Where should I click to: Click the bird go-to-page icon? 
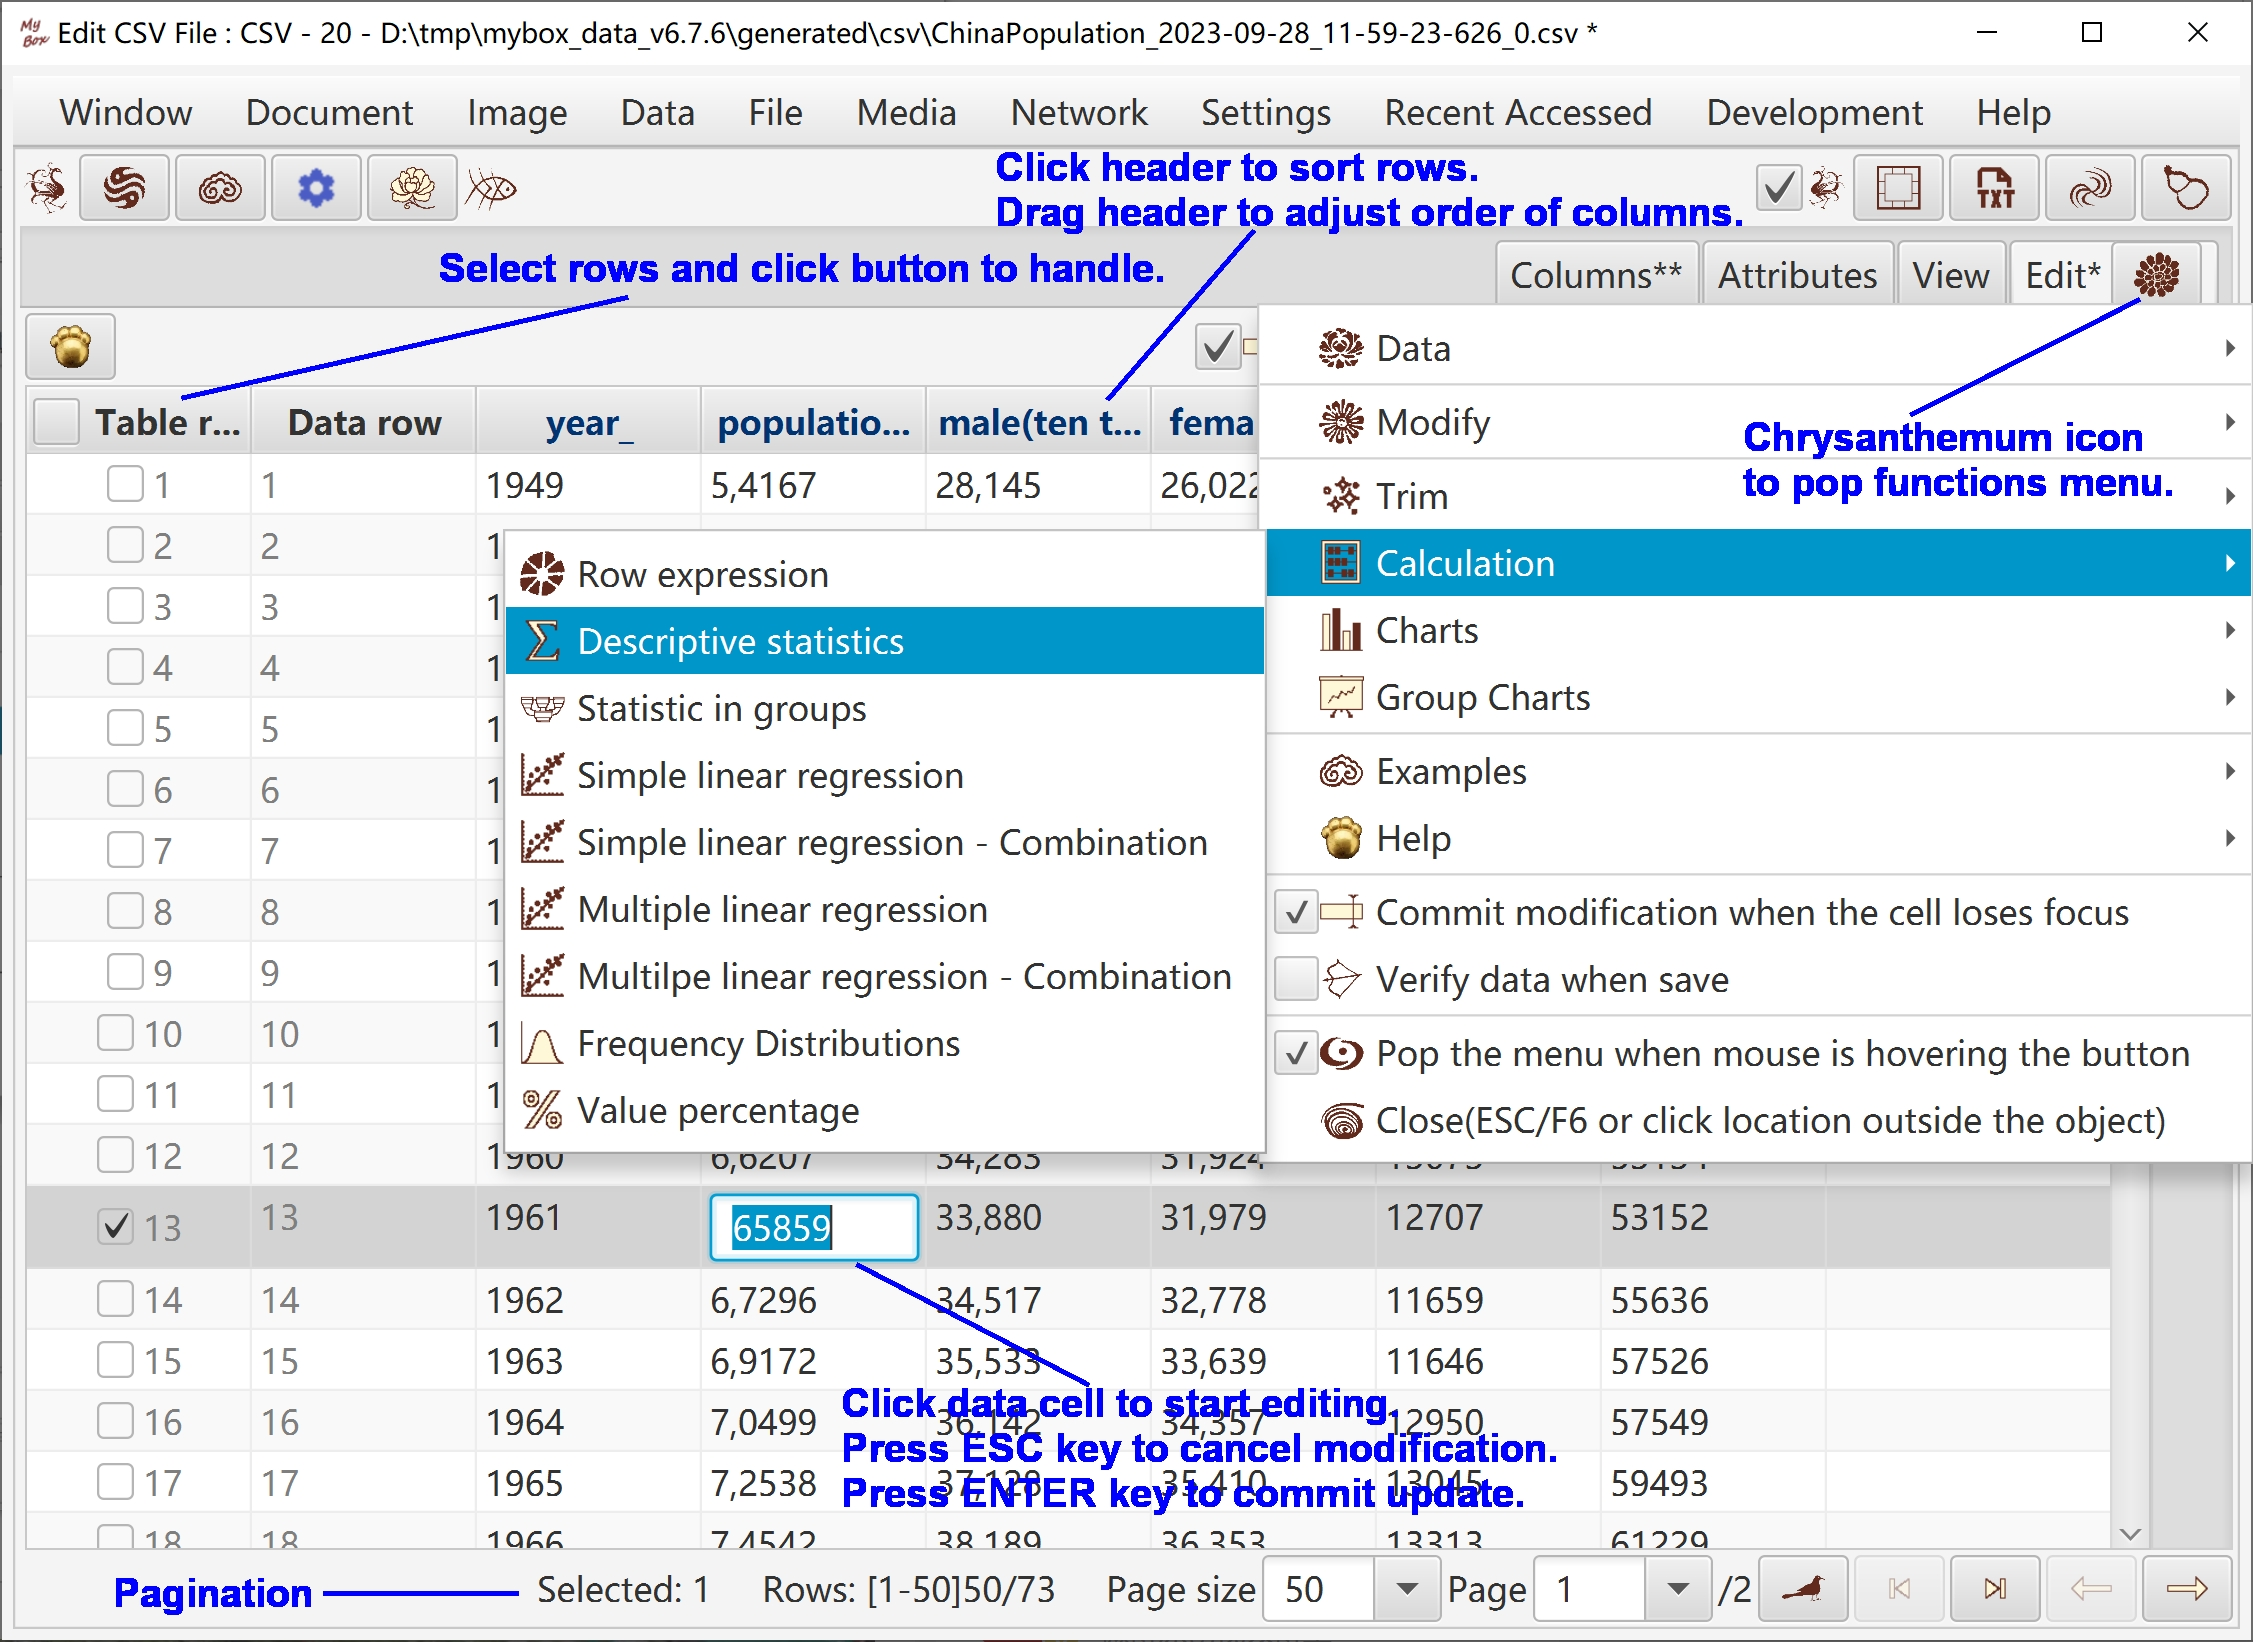[1803, 1589]
